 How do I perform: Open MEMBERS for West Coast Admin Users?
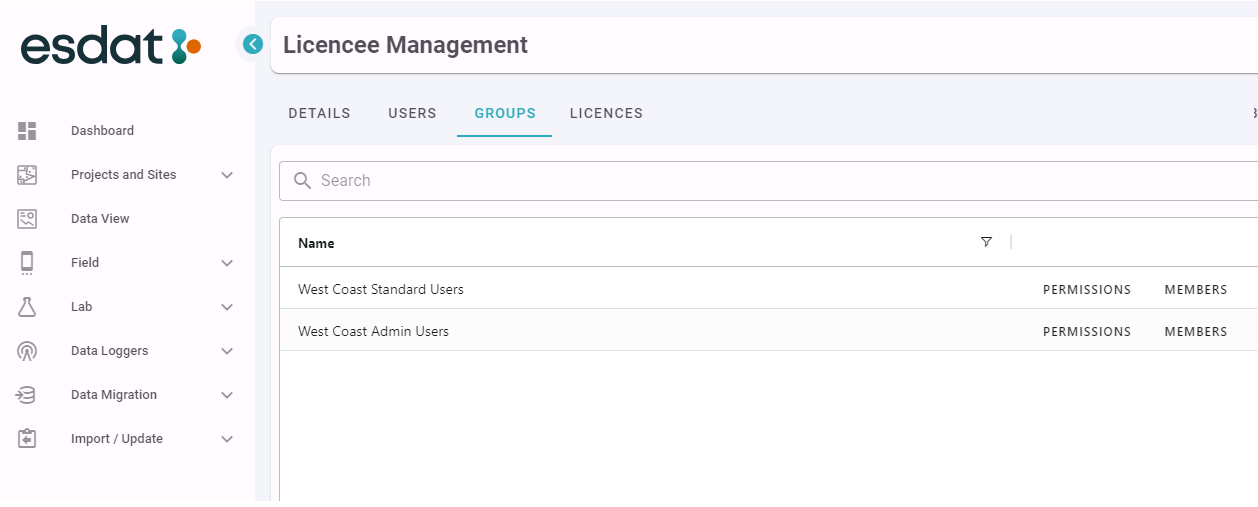1196,332
